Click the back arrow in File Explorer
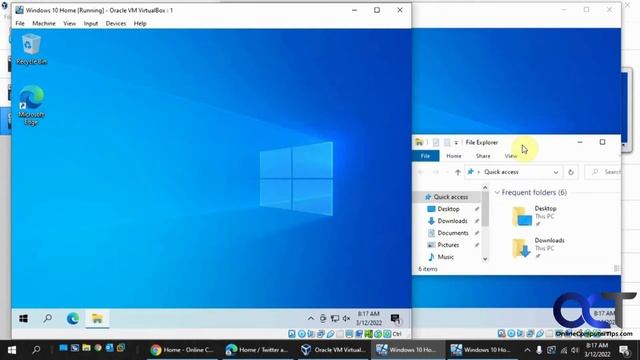 [x=420, y=172]
